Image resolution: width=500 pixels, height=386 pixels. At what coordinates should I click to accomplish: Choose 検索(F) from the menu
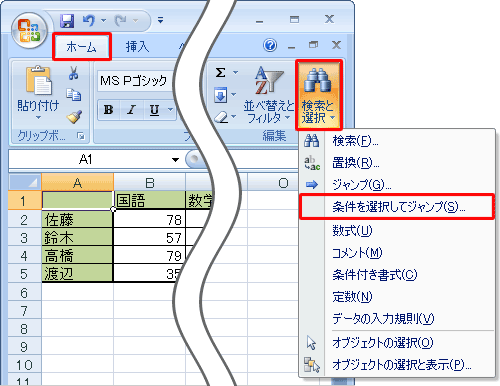point(397,141)
